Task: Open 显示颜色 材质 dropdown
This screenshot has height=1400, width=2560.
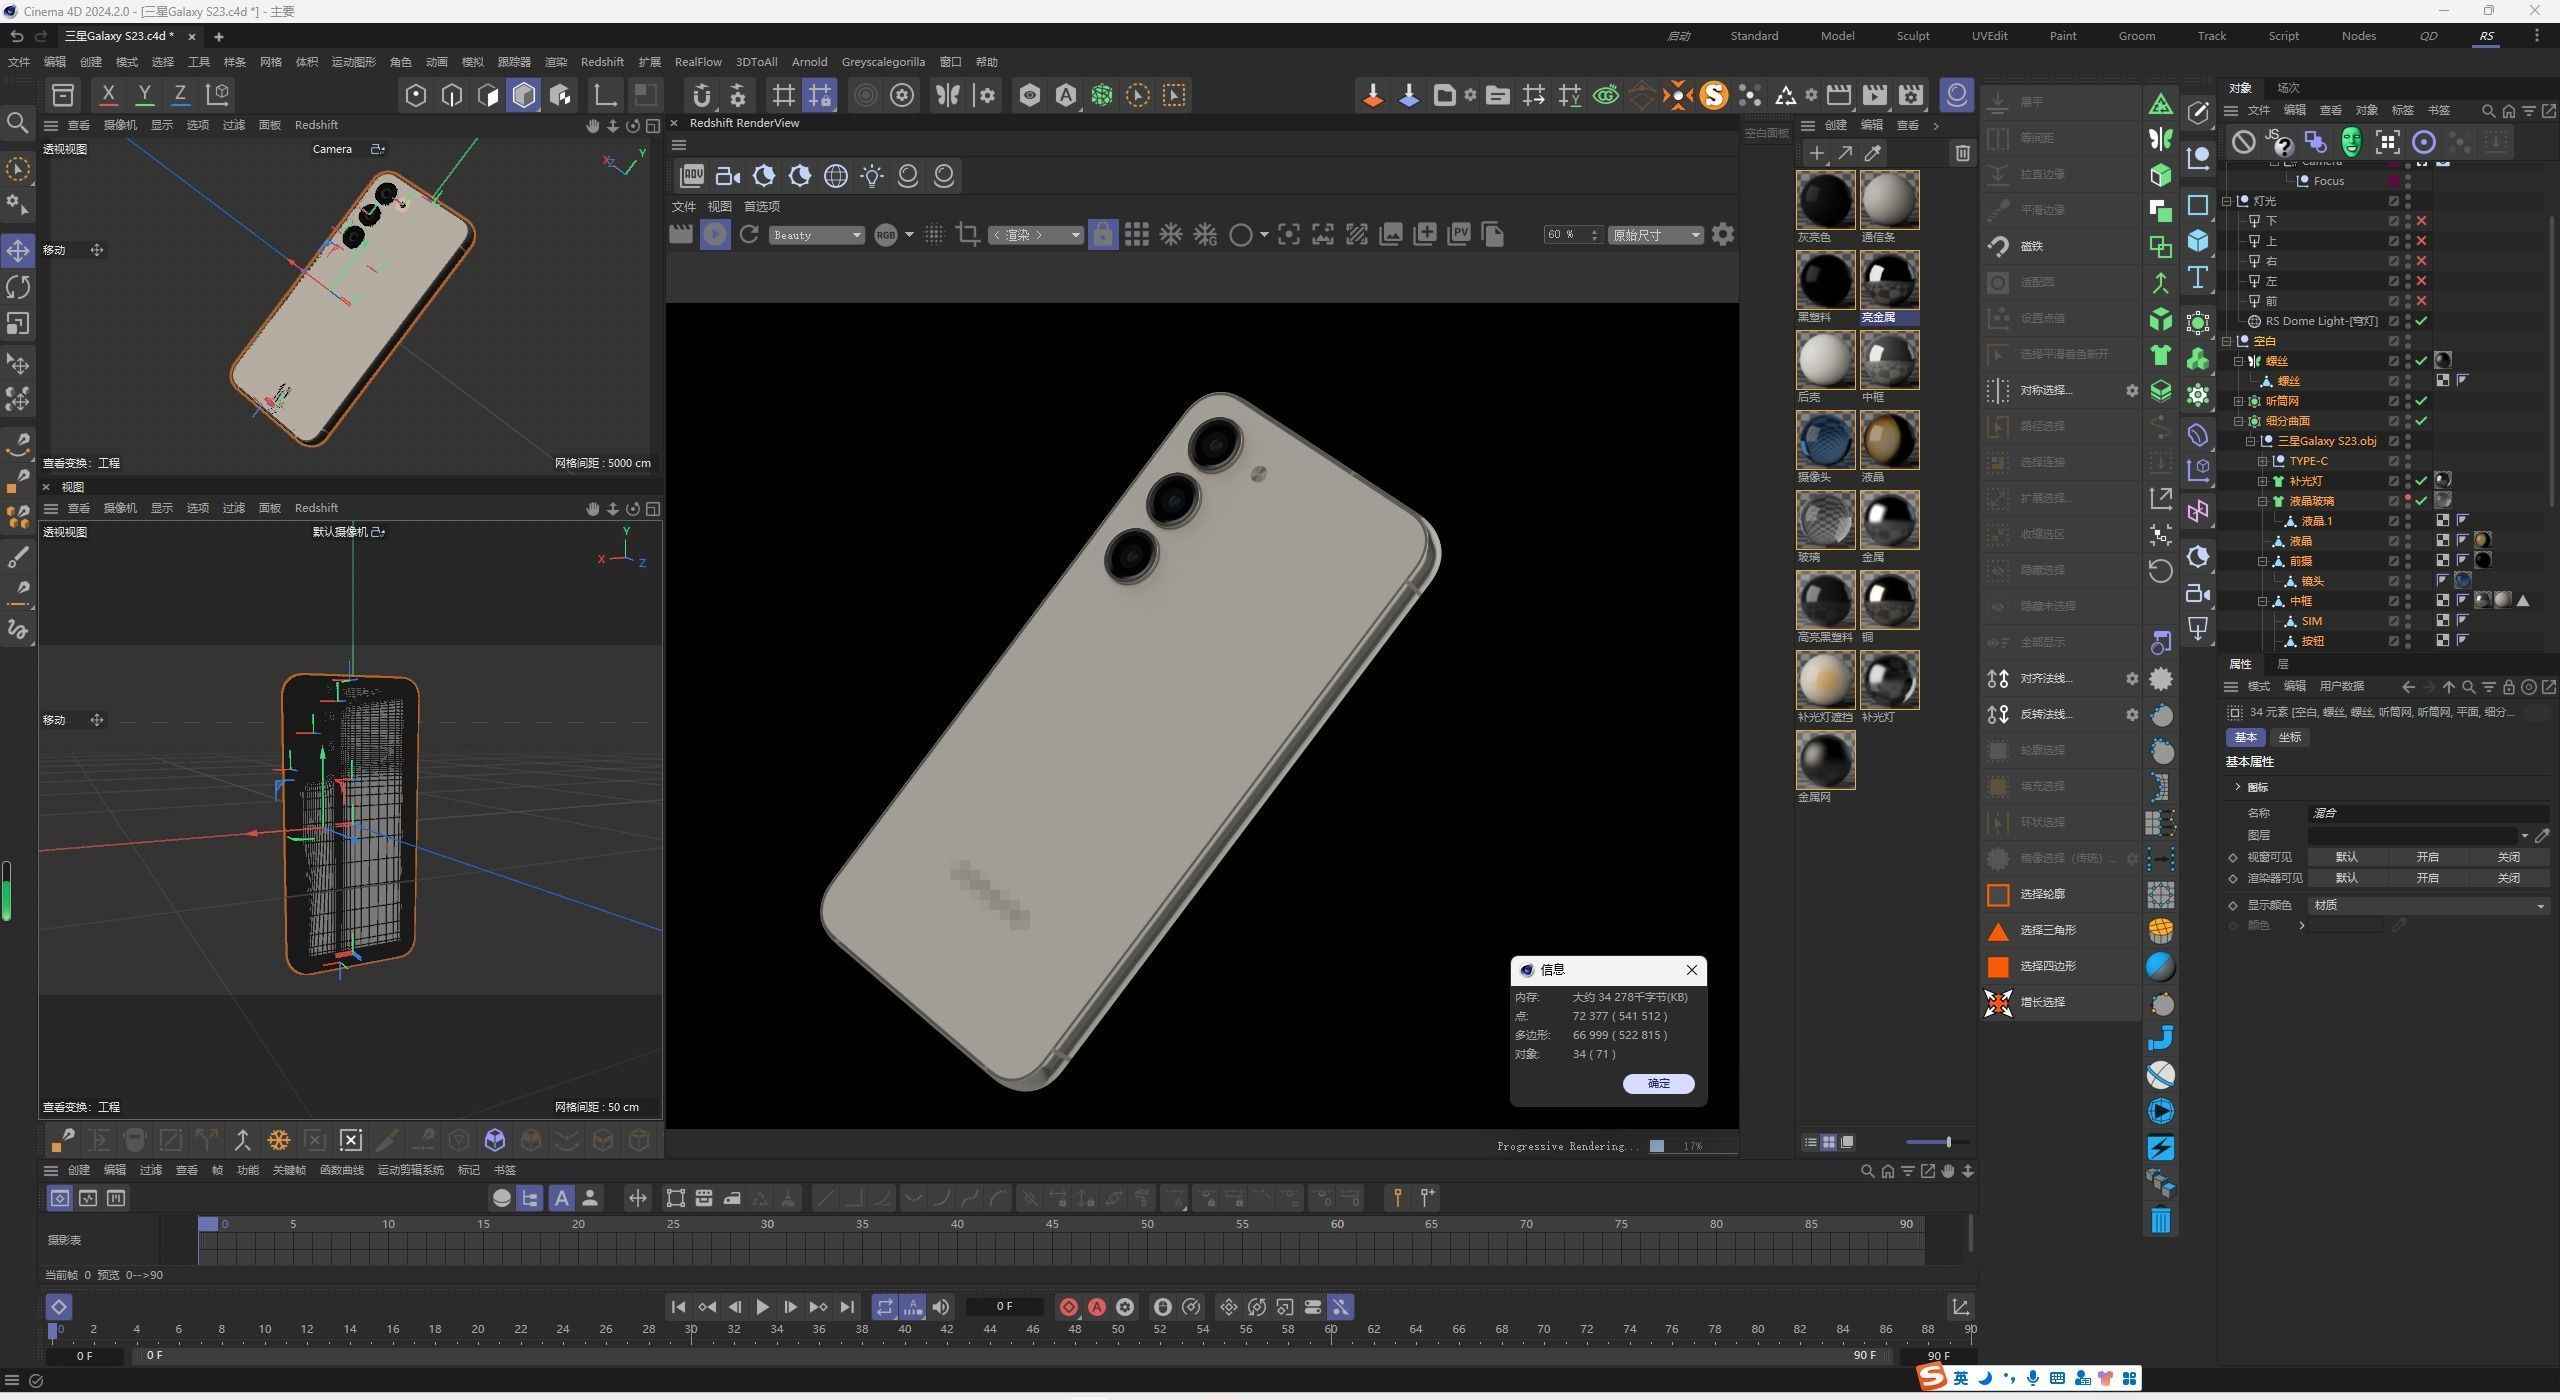Action: pyautogui.click(x=2427, y=905)
